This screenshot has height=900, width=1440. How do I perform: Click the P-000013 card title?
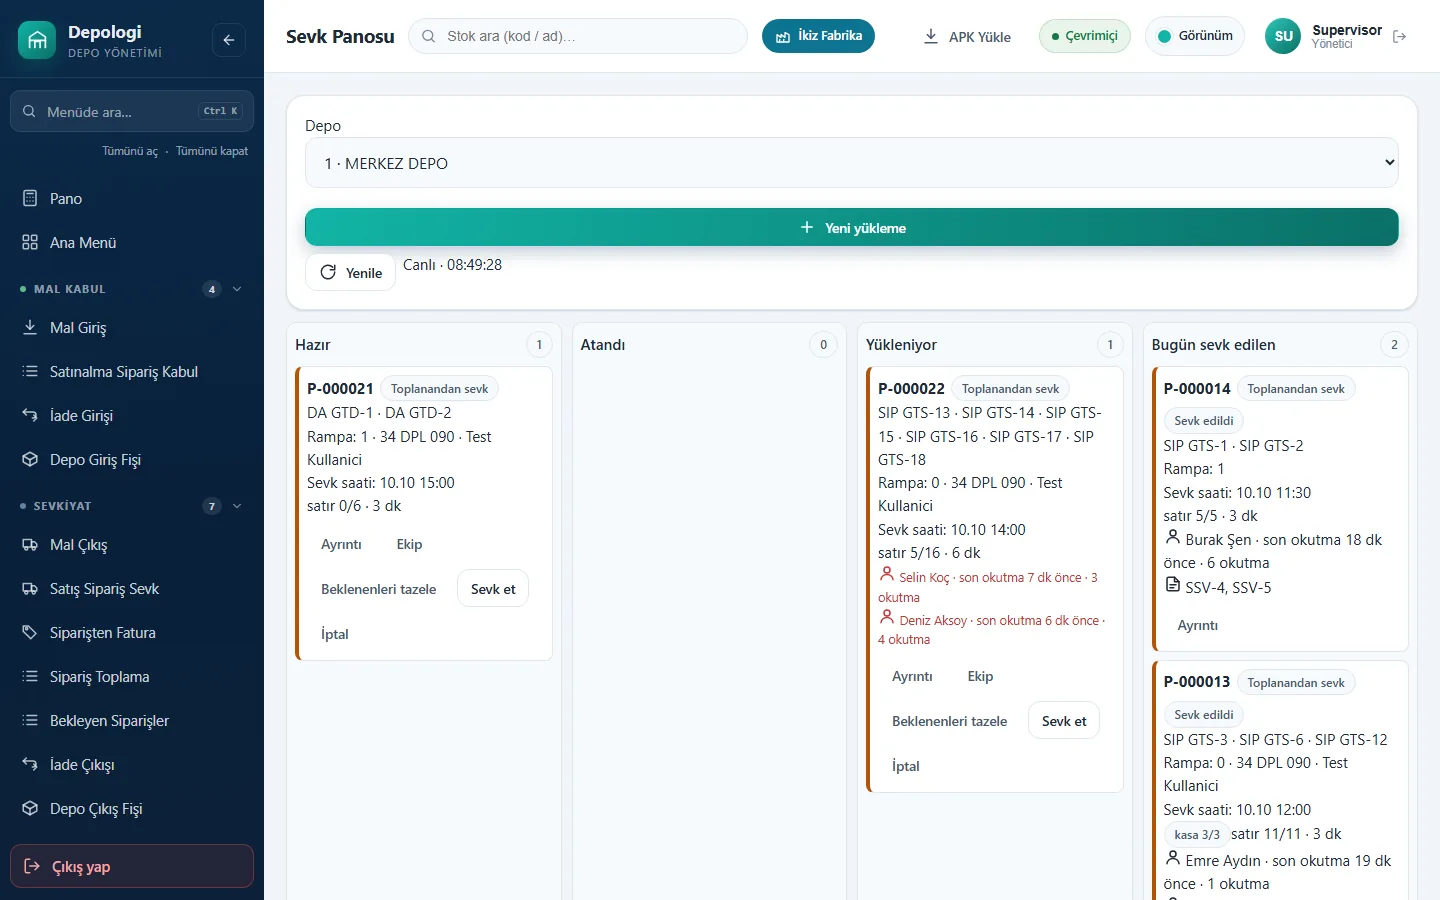pyautogui.click(x=1197, y=682)
